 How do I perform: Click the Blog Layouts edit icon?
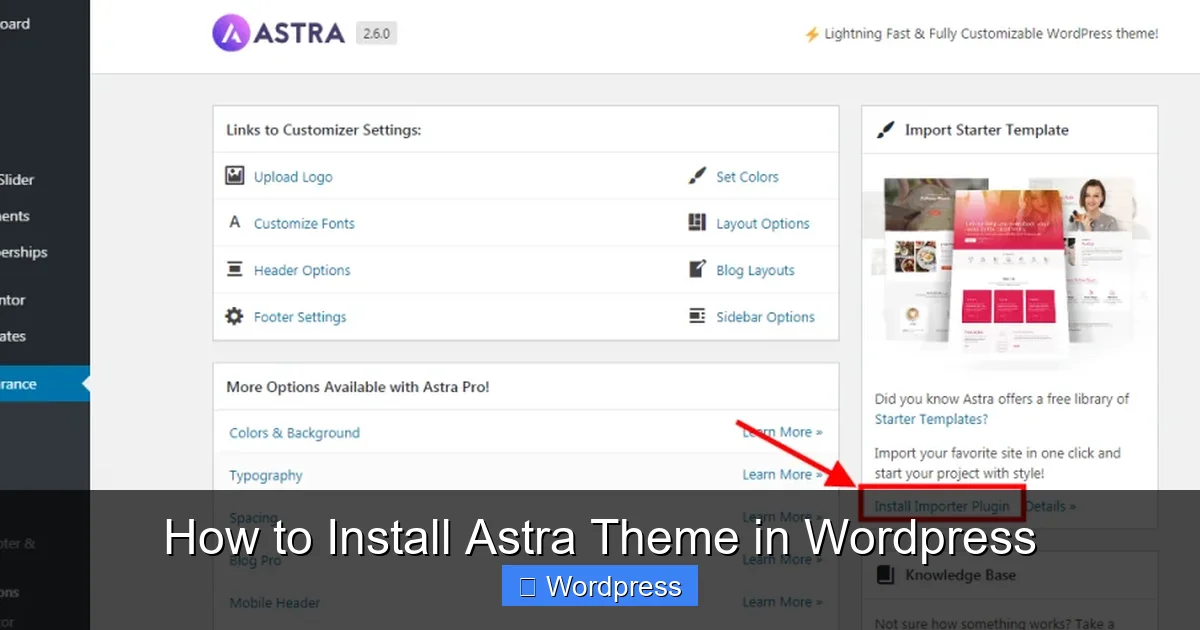697,270
